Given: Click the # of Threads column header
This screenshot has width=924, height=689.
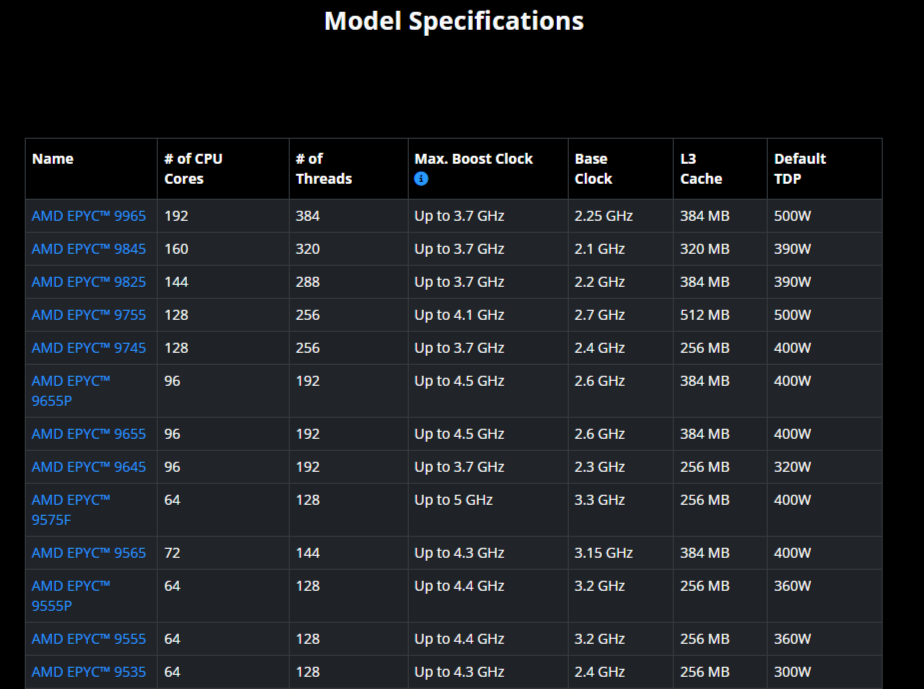Looking at the screenshot, I should (323, 169).
